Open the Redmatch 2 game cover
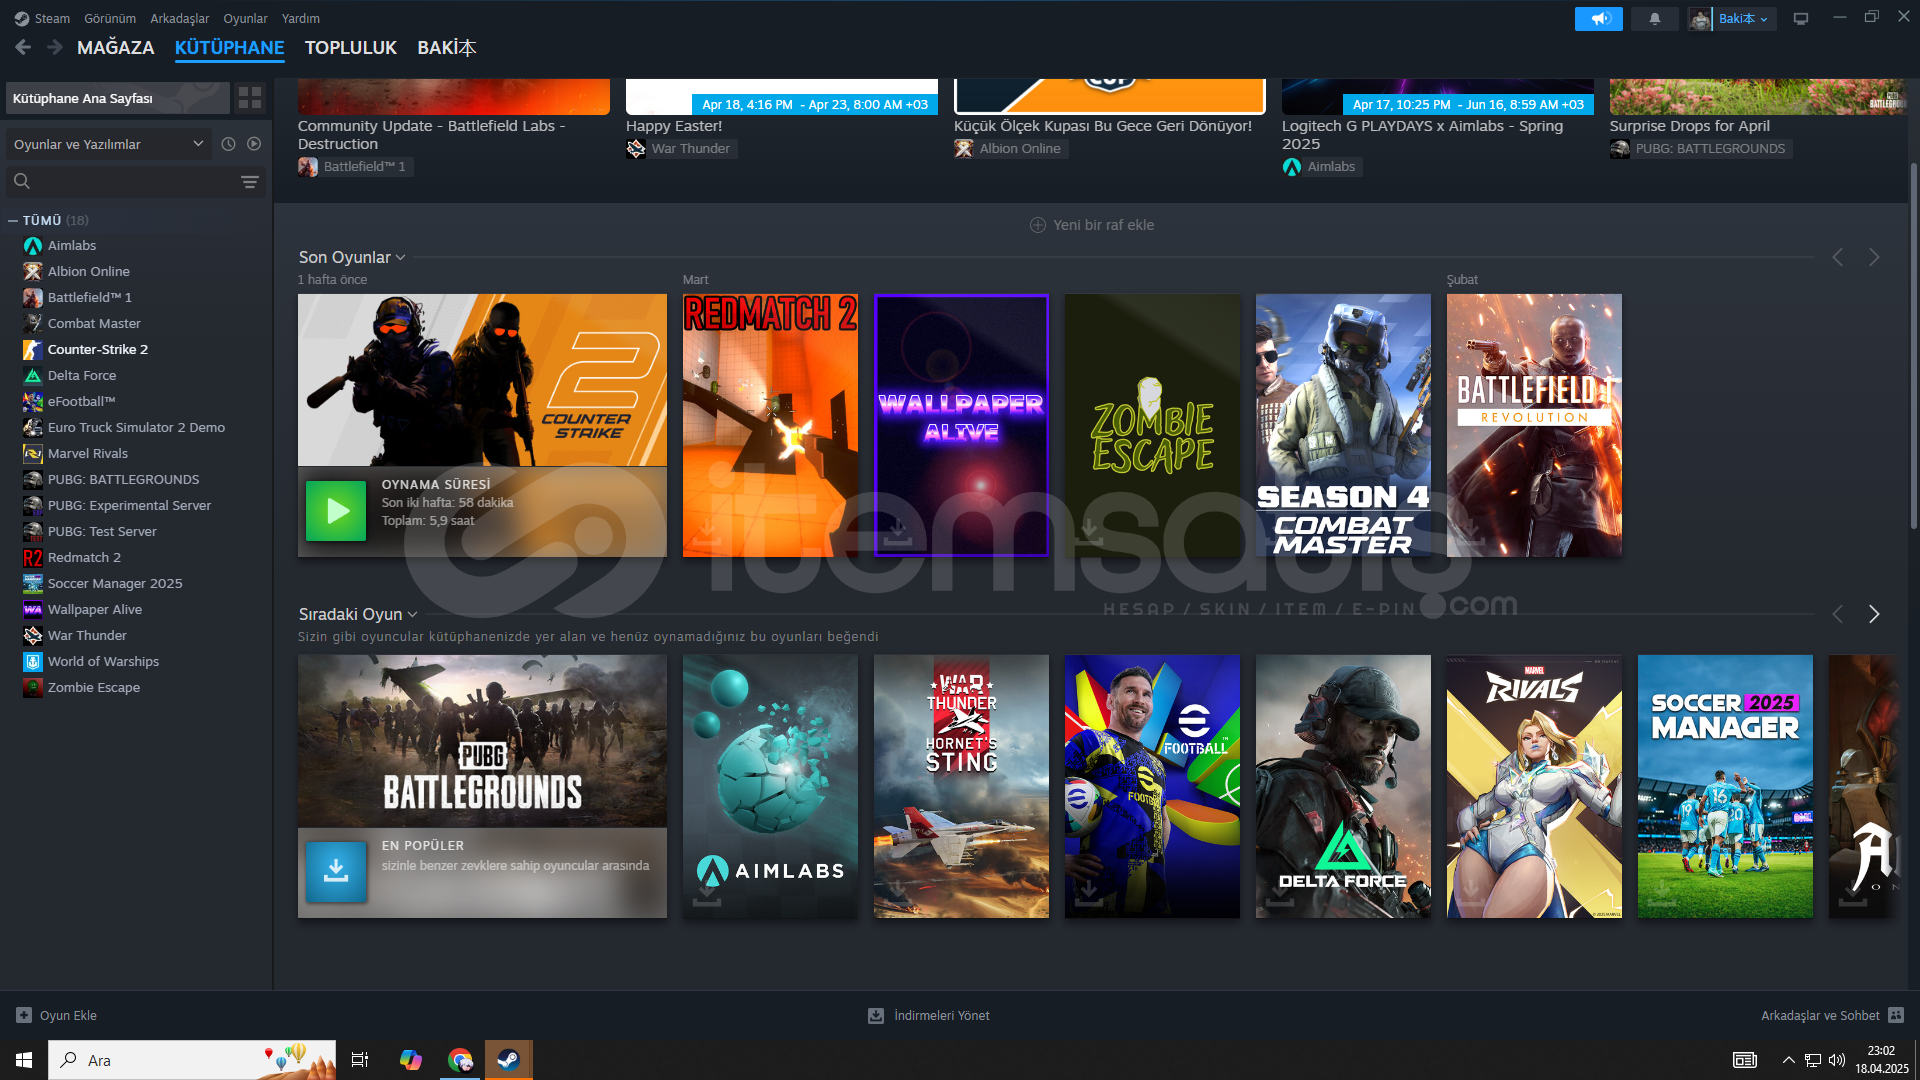The height and width of the screenshot is (1080, 1920). pyautogui.click(x=770, y=425)
